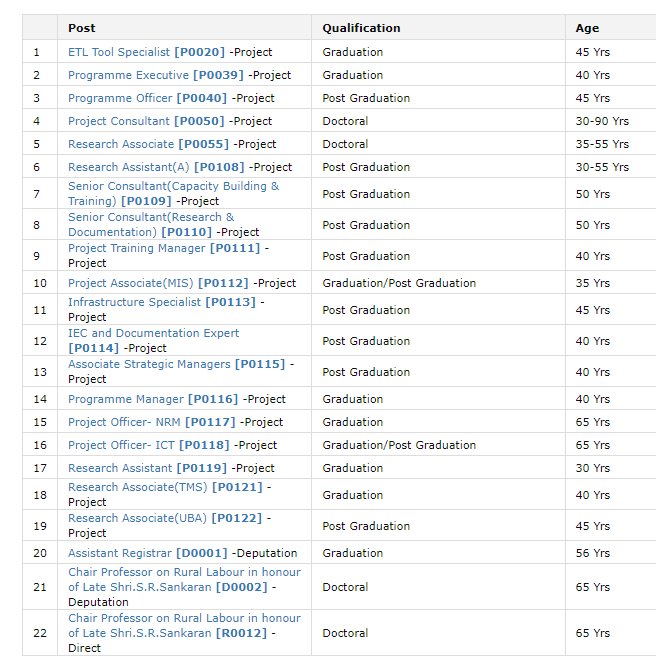Open ETL Tool Specialist [P0020] post link
Screen dimensions: 656x667
(146, 52)
